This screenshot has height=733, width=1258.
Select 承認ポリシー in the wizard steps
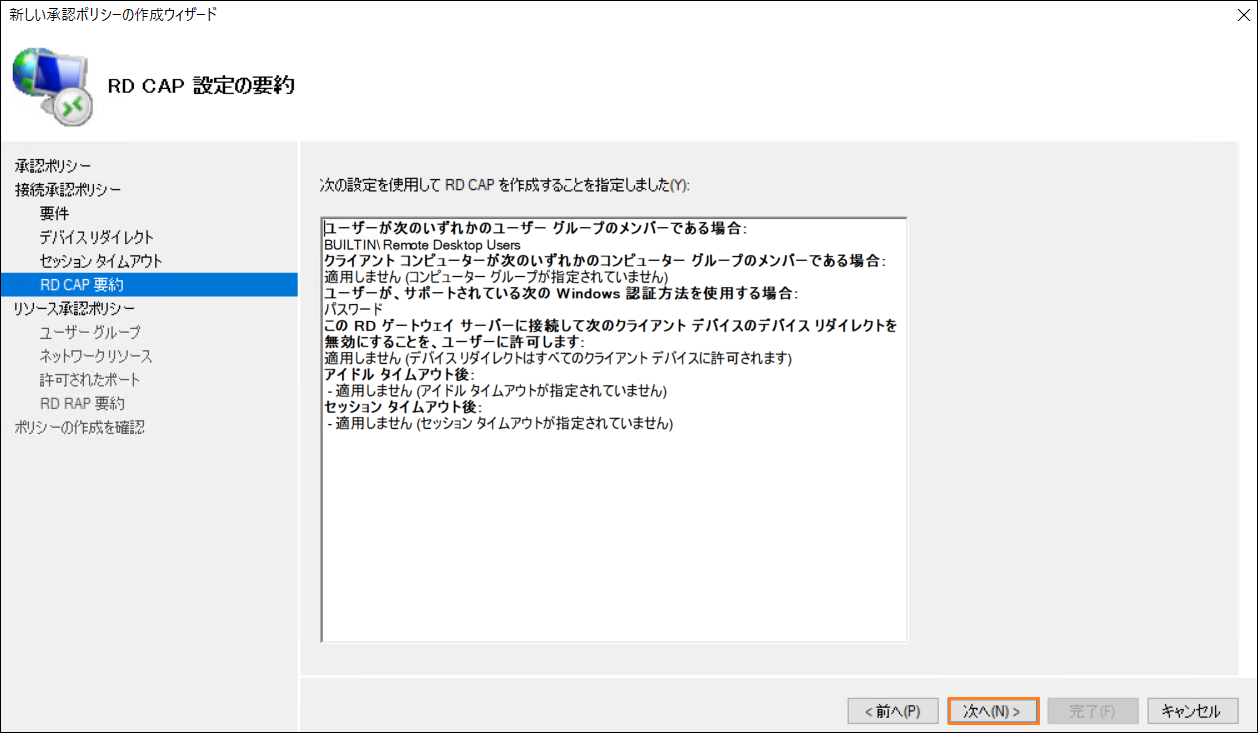[x=53, y=166]
